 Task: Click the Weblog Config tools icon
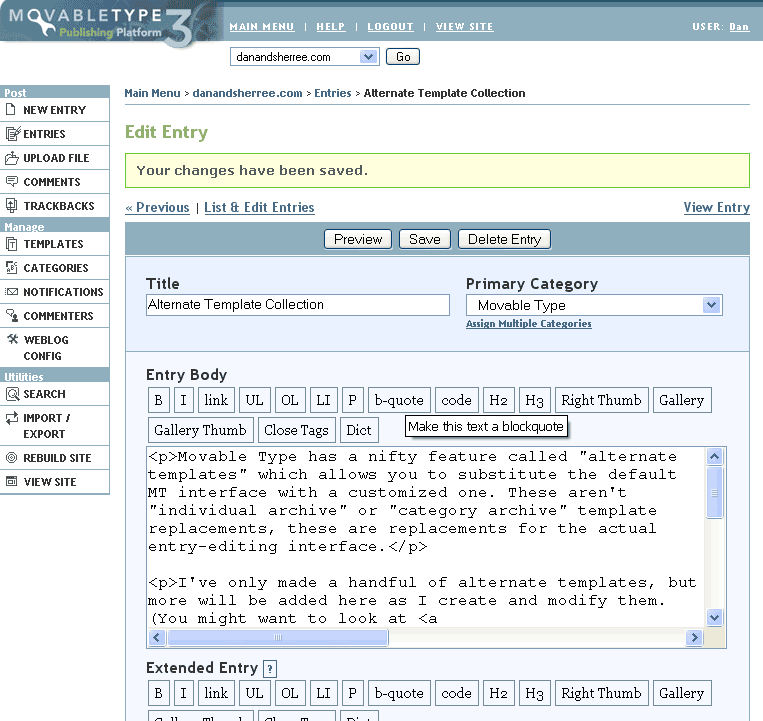tap(13, 339)
